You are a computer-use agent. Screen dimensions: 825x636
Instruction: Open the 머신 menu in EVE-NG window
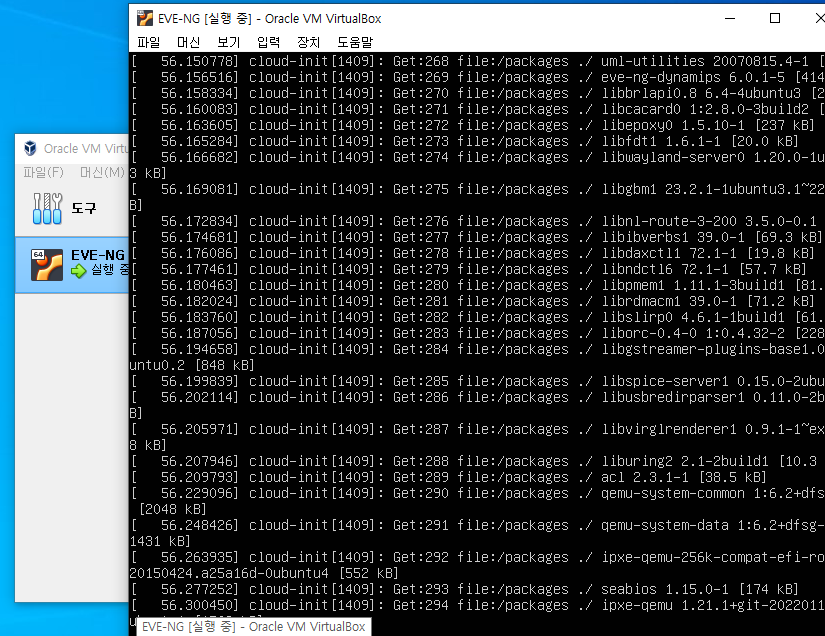(188, 42)
